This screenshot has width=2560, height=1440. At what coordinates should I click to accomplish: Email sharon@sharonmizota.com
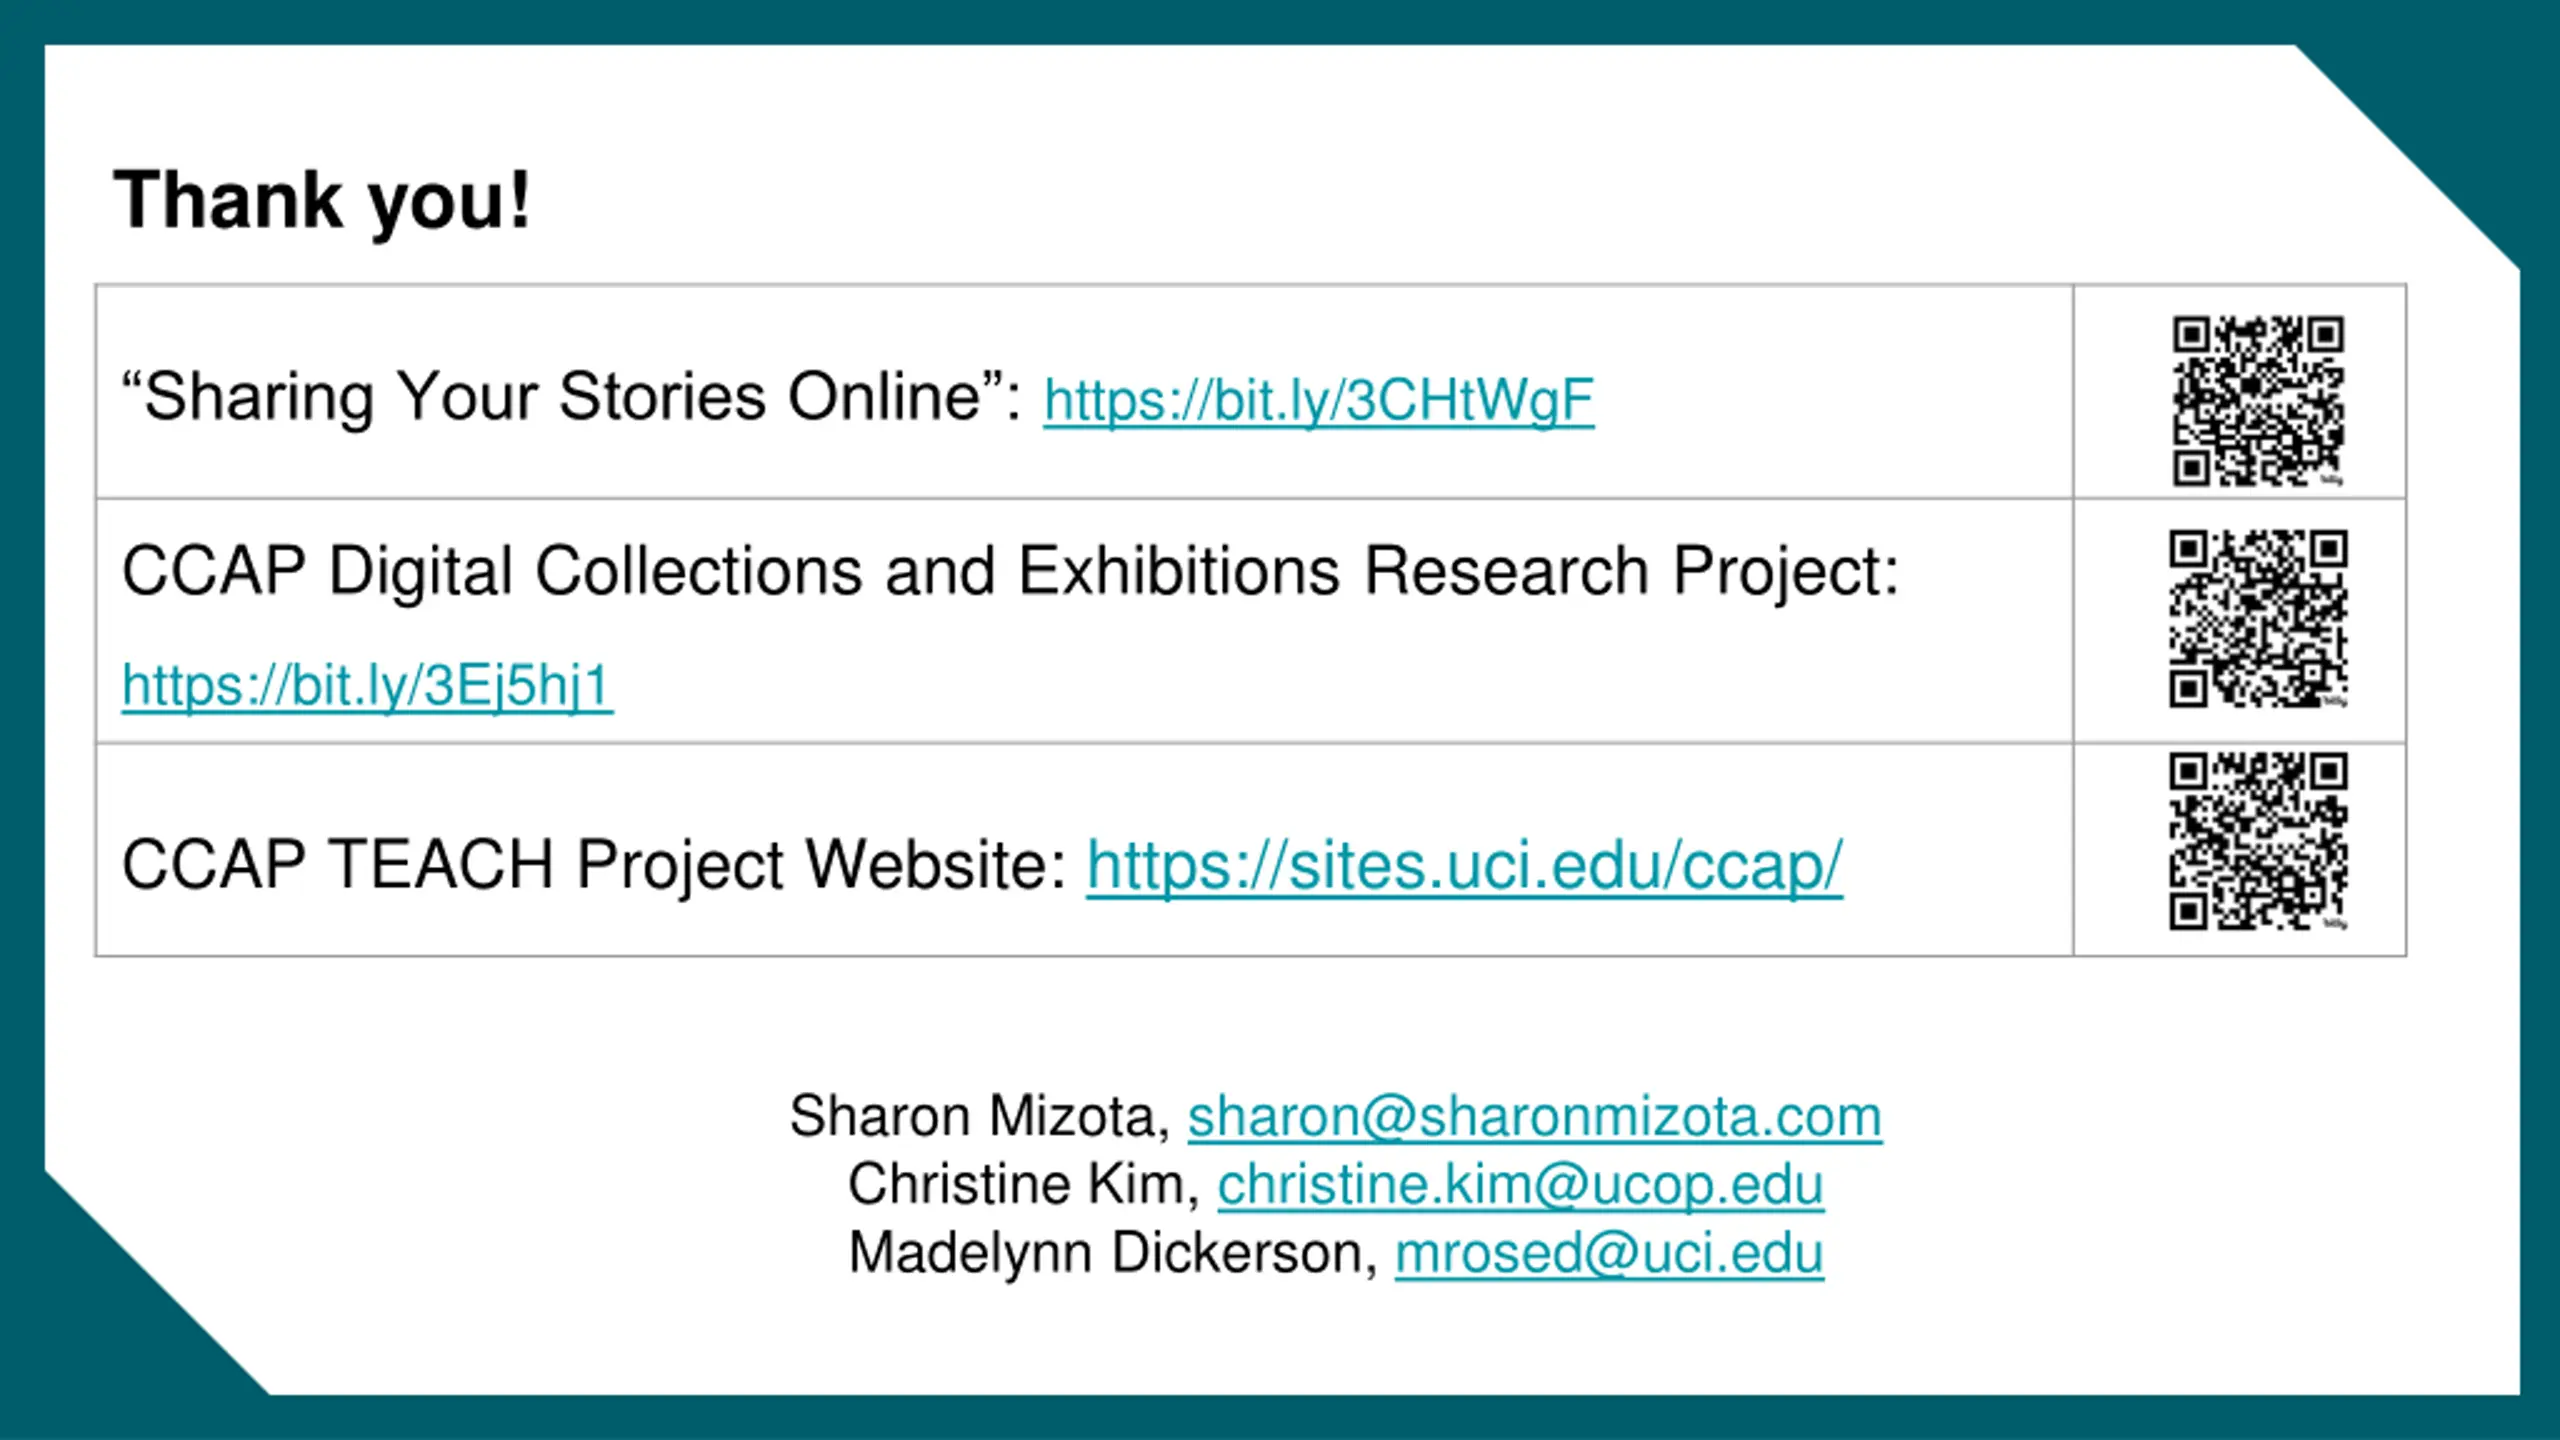[x=1535, y=1116]
